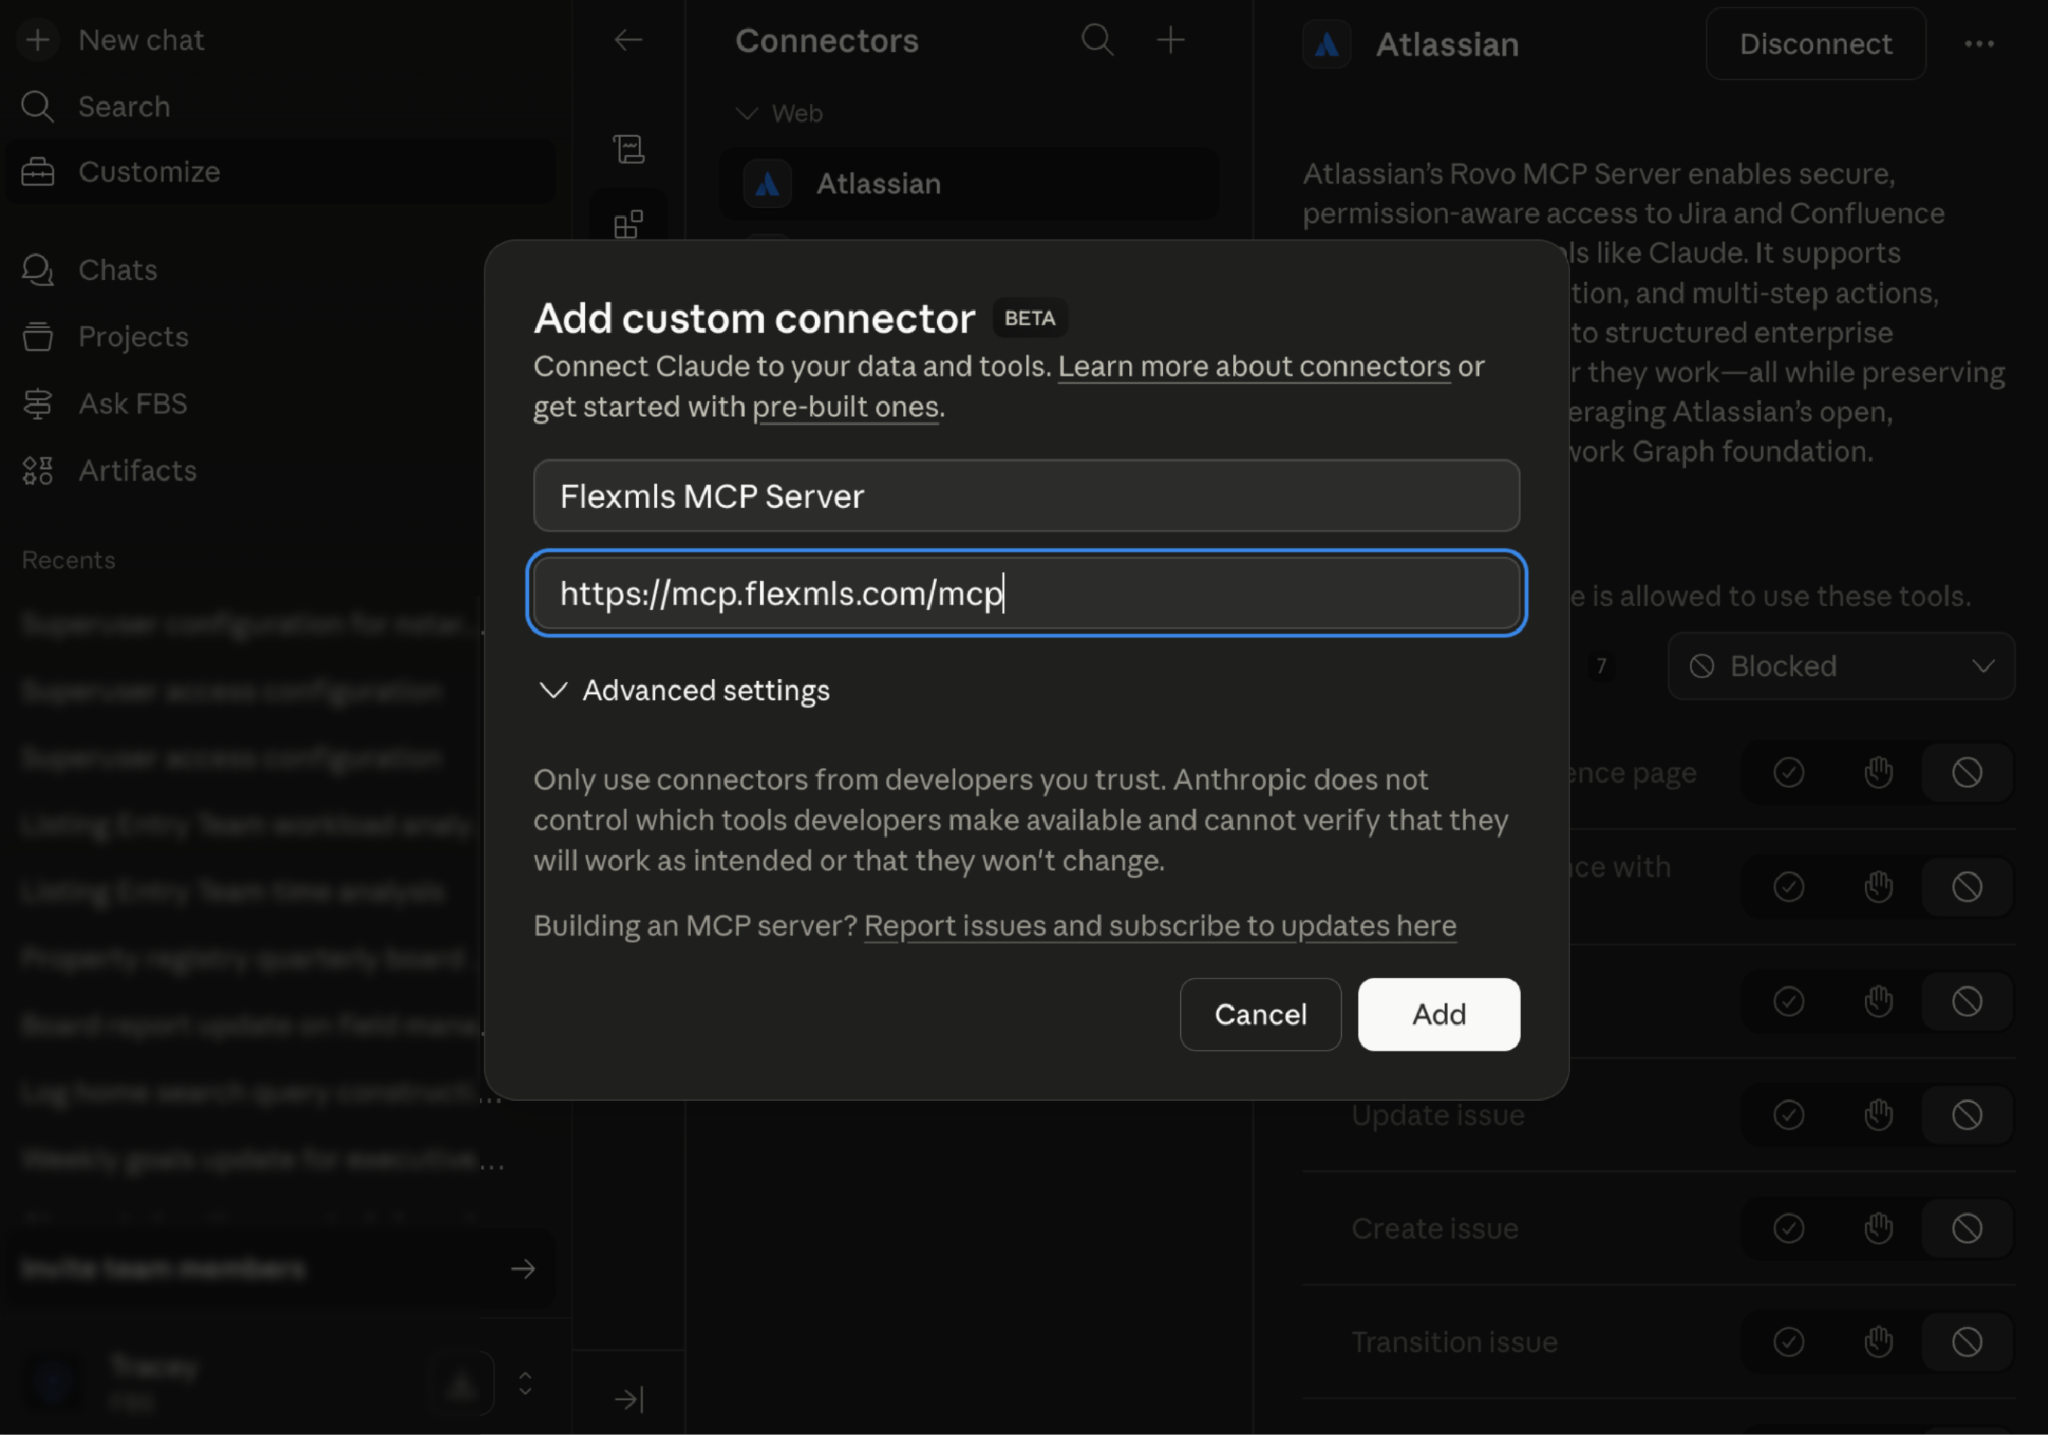Set Transition issue to needs approval
2048x1435 pixels.
[1878, 1342]
